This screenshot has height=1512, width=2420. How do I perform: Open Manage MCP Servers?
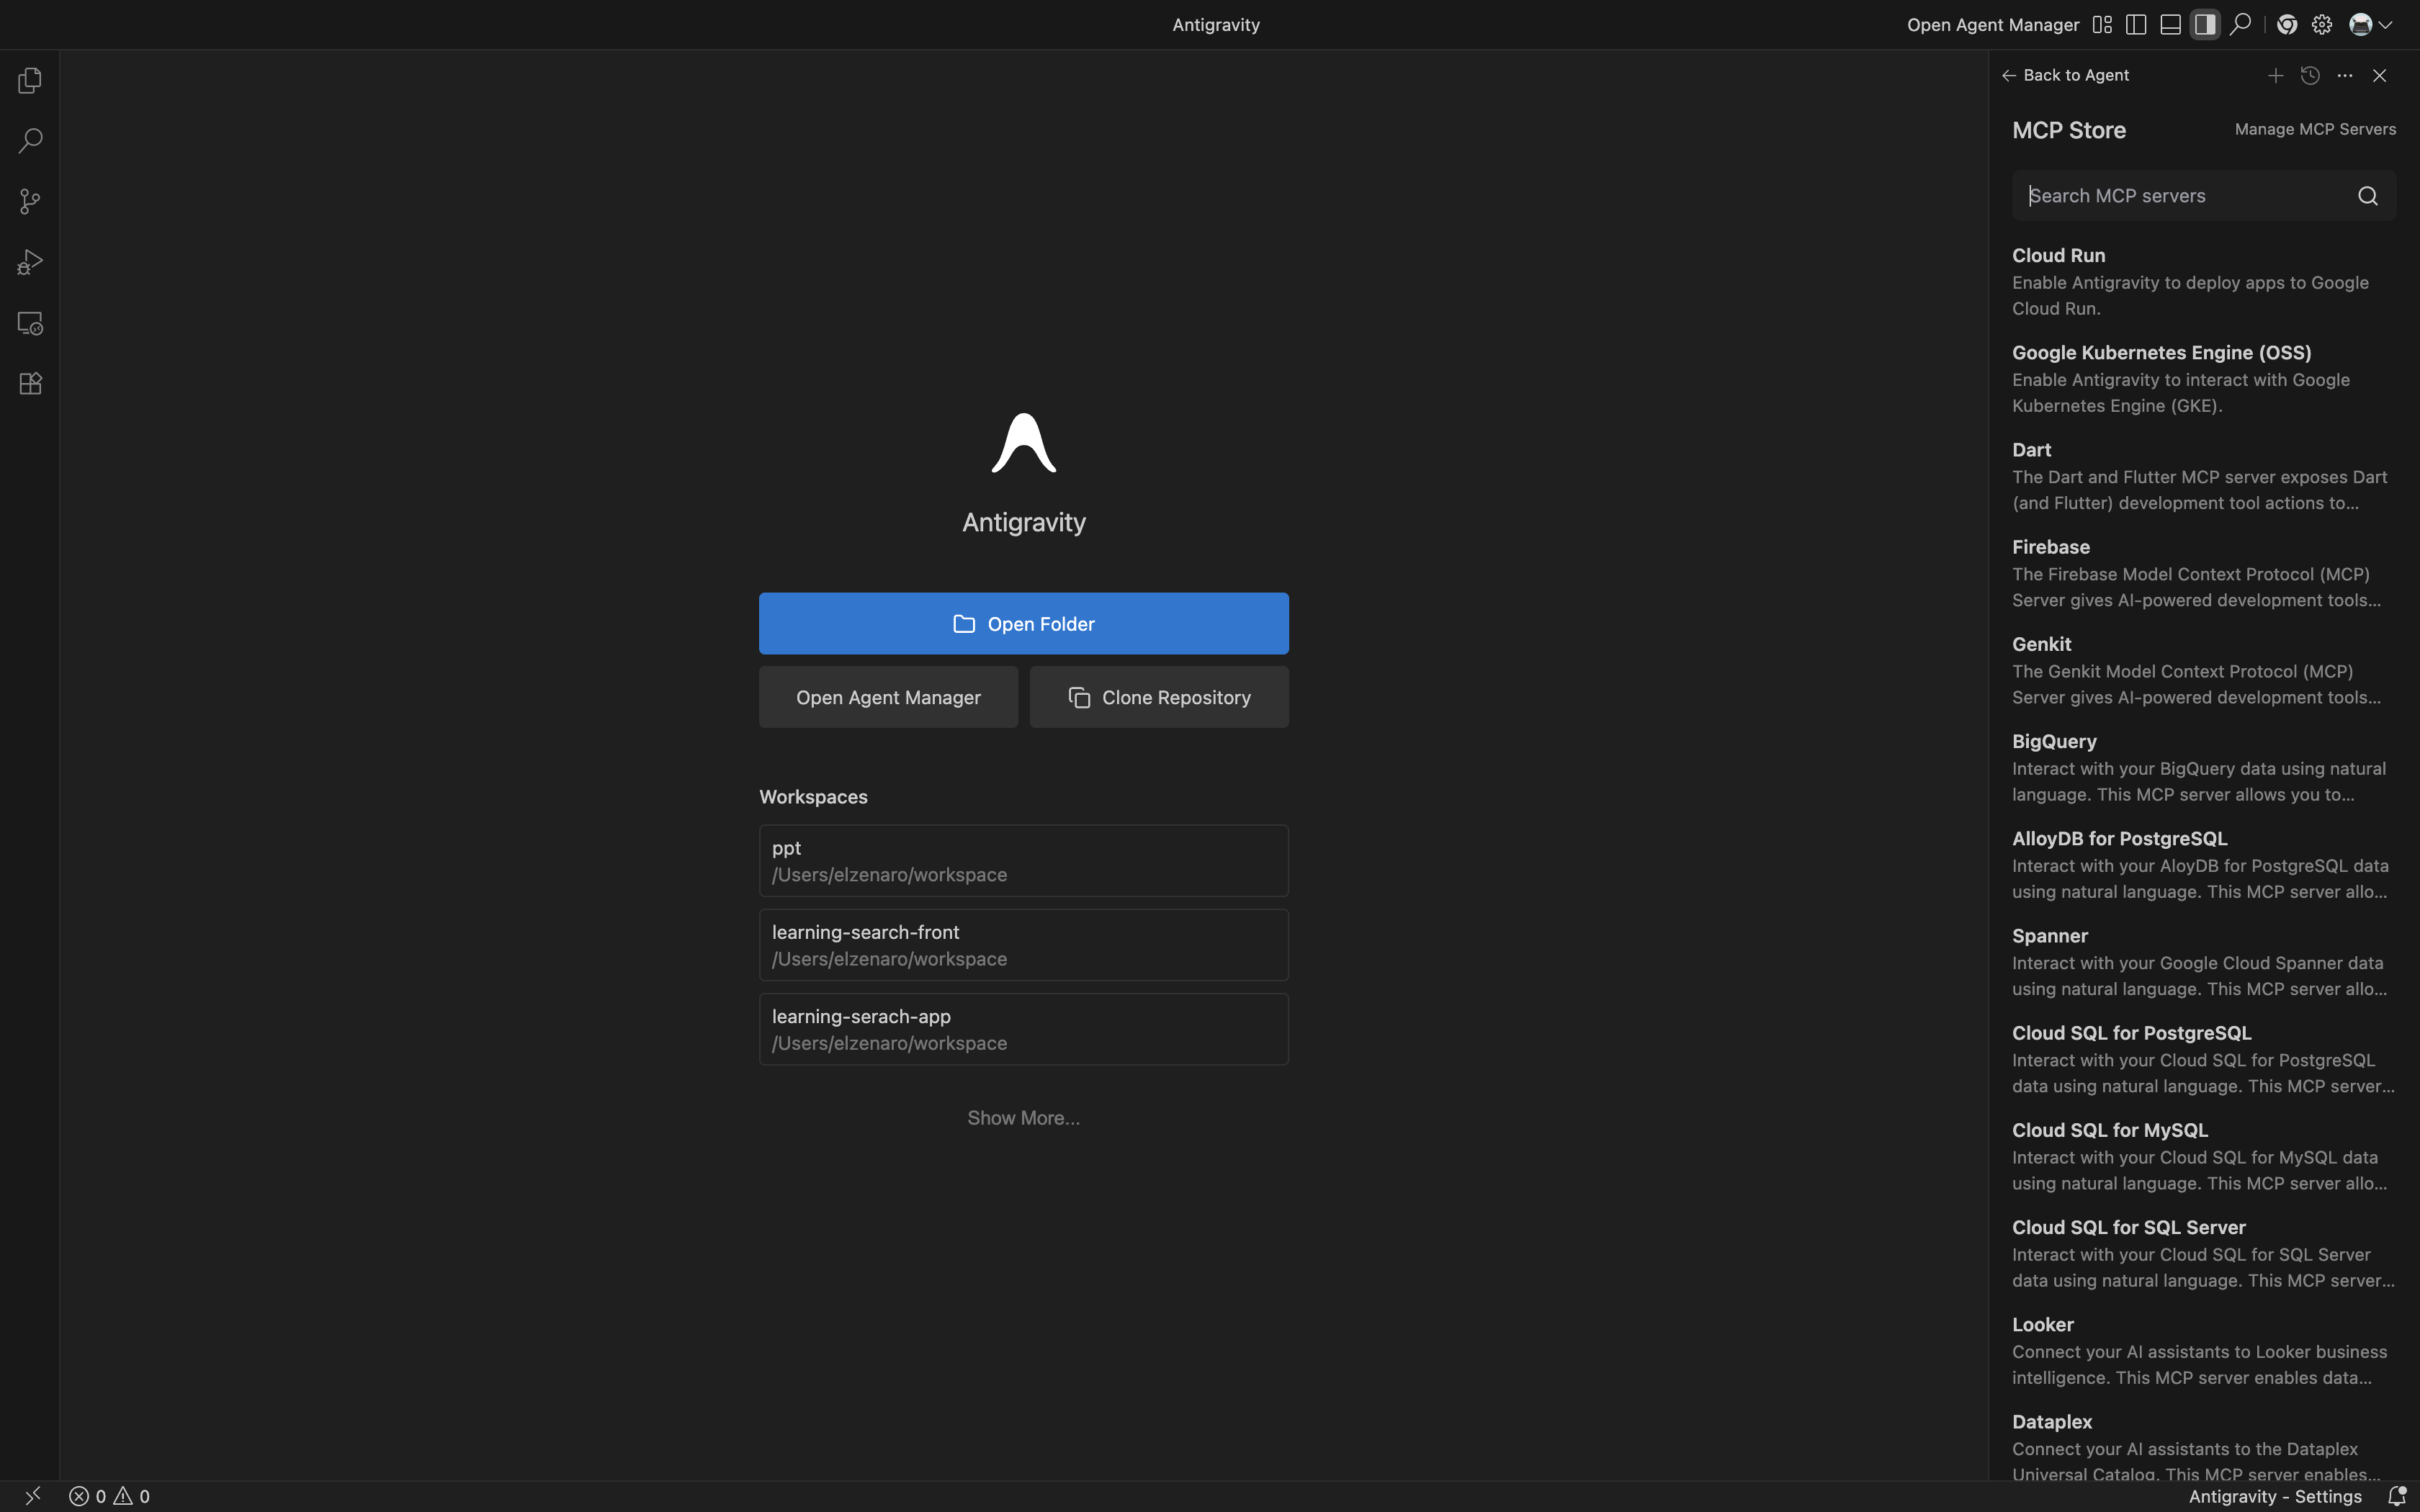(x=2315, y=129)
